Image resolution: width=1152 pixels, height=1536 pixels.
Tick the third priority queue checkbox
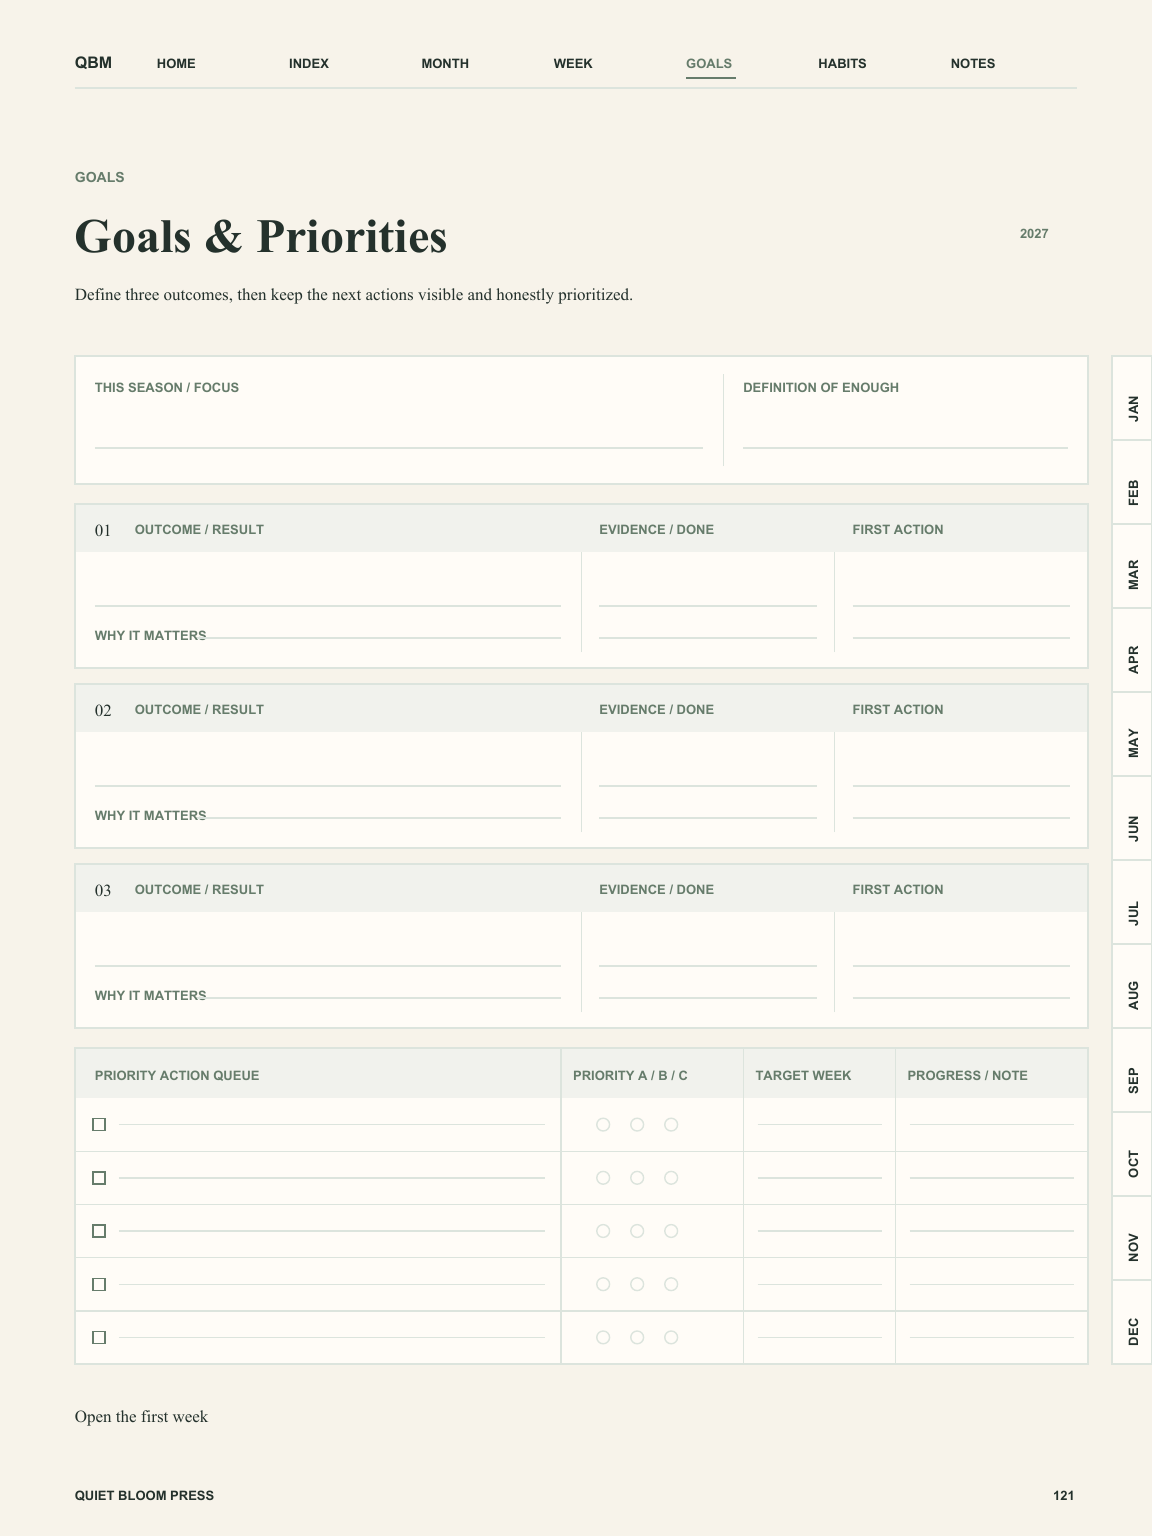99,1231
